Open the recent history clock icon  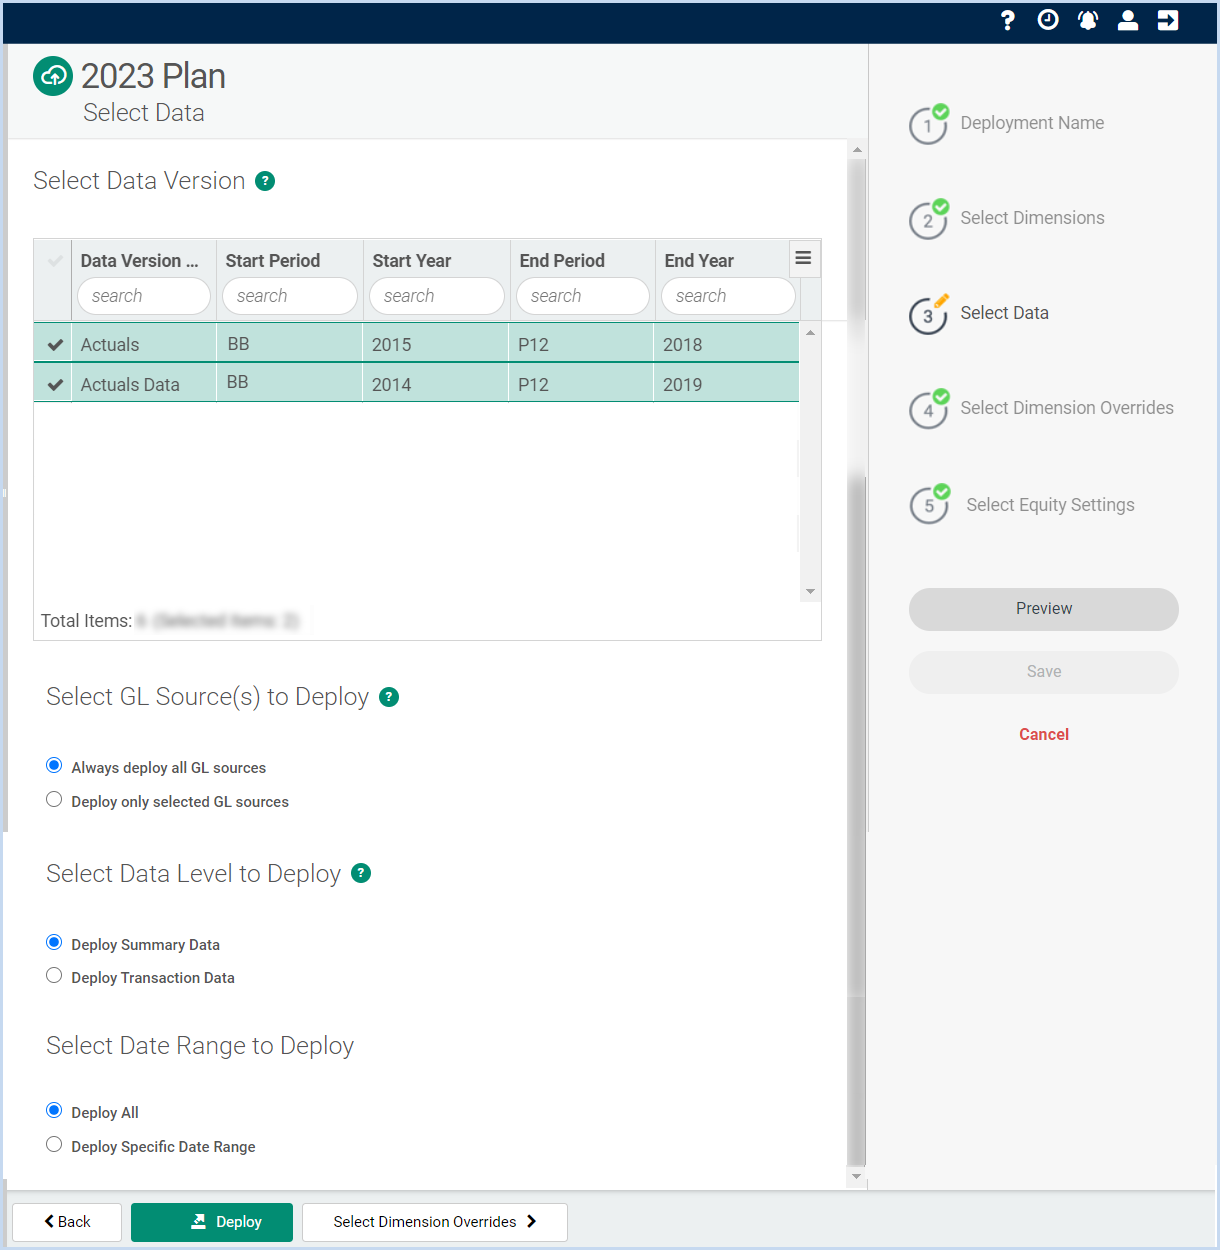(x=1048, y=21)
